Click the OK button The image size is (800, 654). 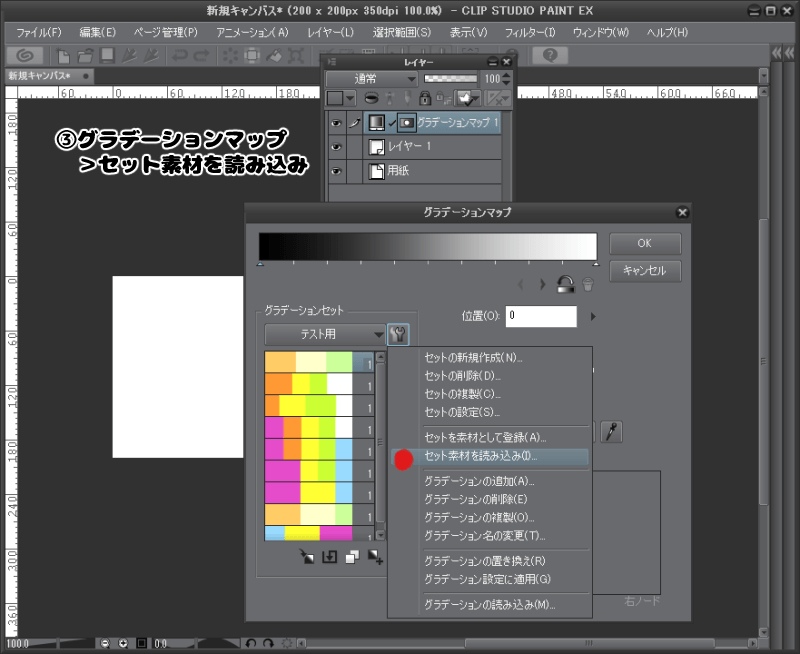tap(644, 243)
